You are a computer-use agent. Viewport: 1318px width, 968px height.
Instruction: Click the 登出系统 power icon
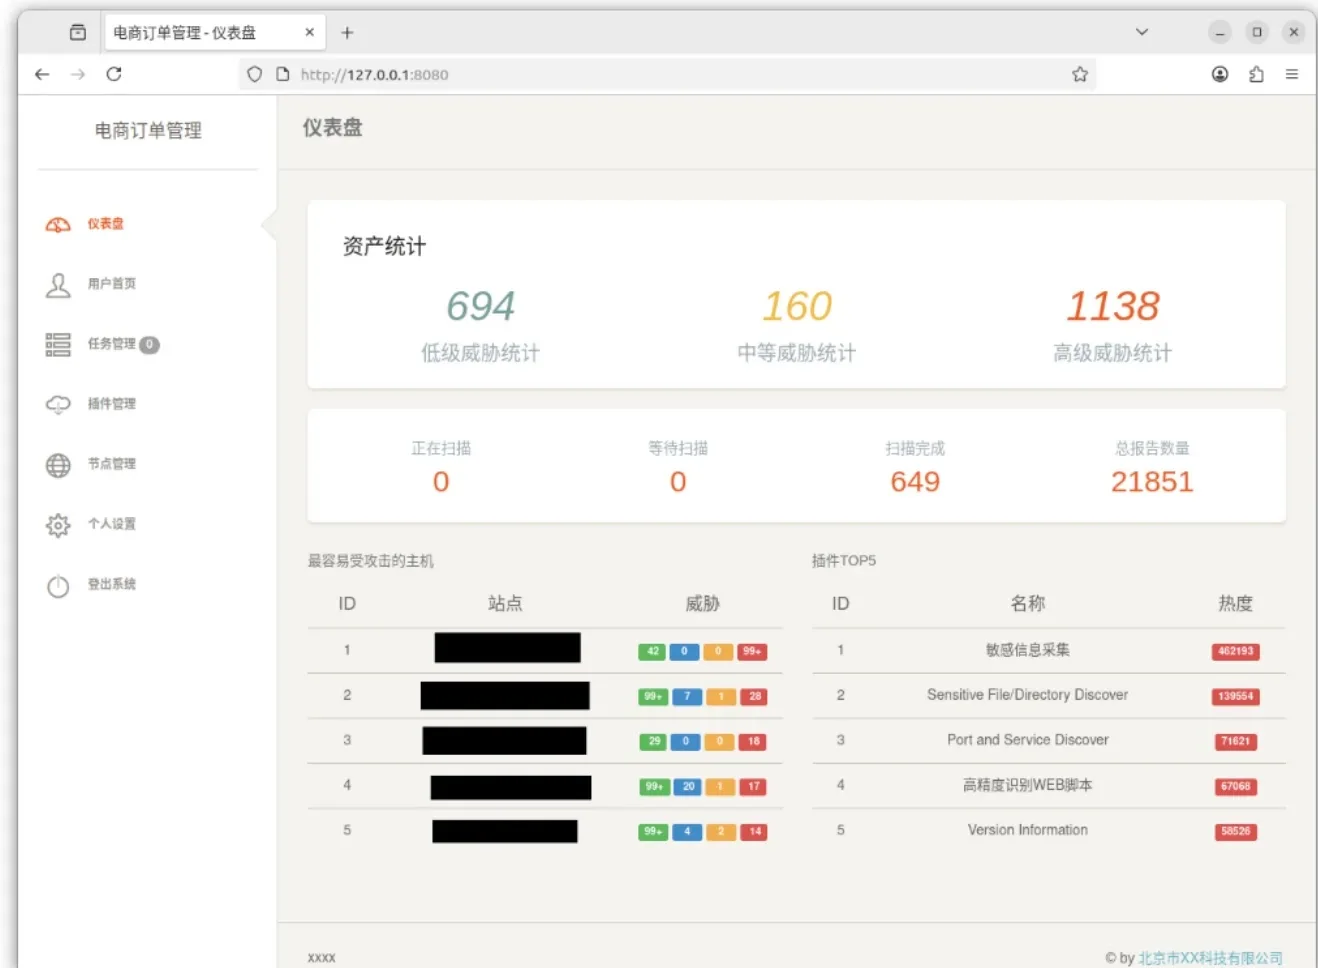coord(58,585)
